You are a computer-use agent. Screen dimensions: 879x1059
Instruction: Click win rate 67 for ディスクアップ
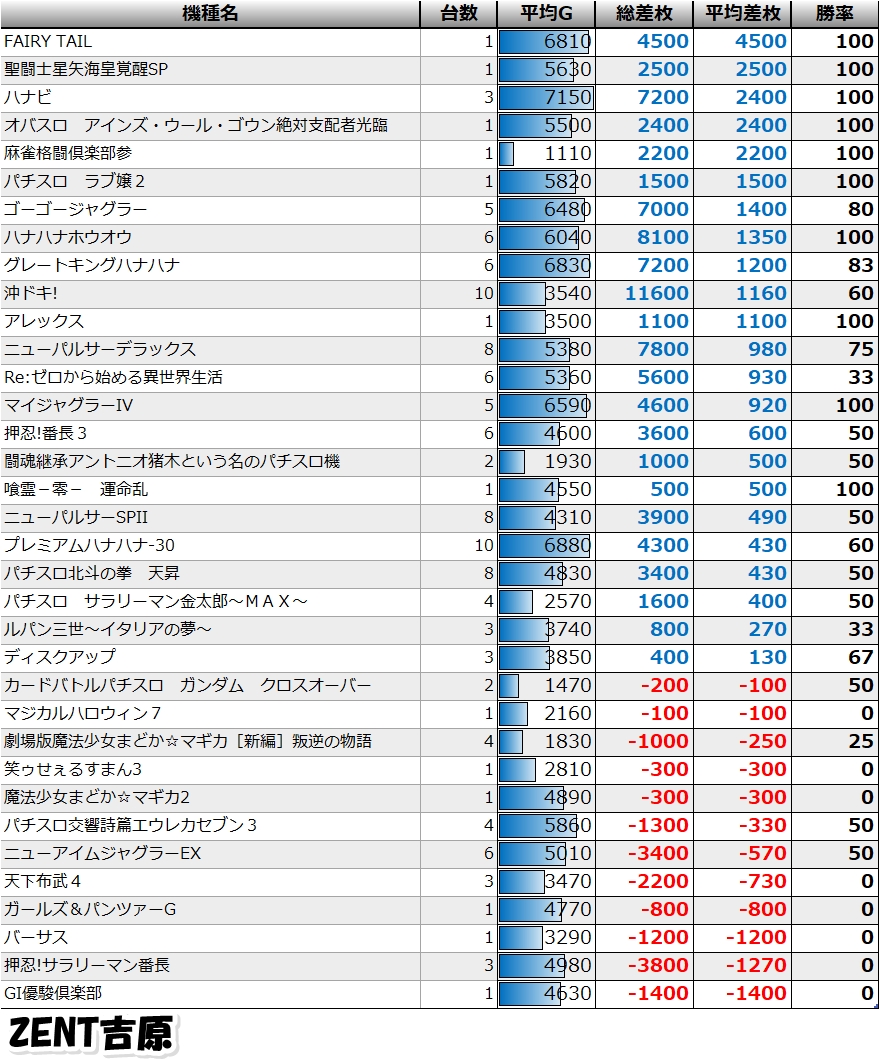[x=861, y=658]
